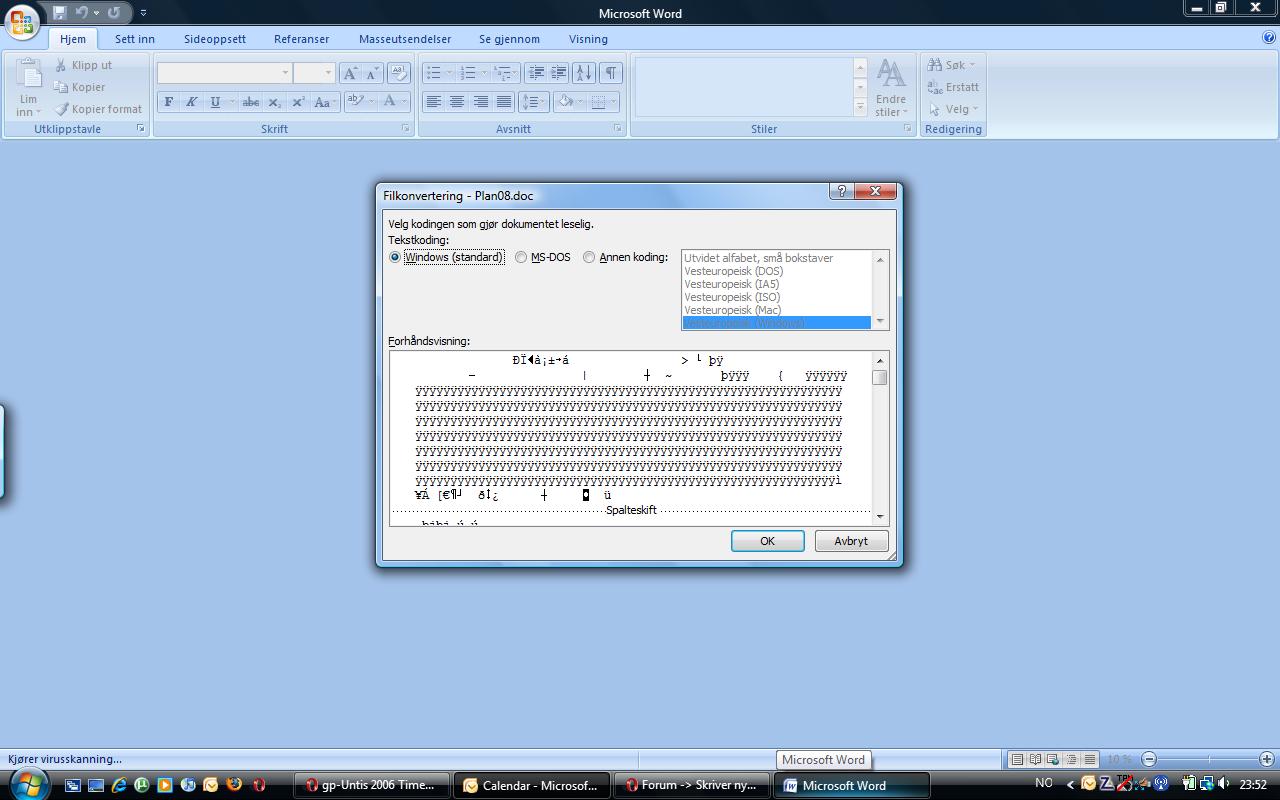Click the Save icon in Quick Access Toolbar

click(60, 13)
